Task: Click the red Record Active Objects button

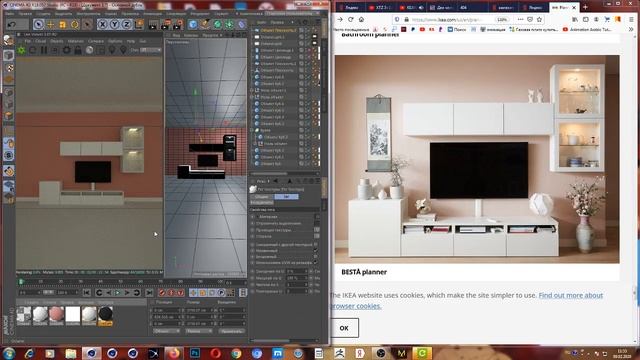Action: pos(162,293)
